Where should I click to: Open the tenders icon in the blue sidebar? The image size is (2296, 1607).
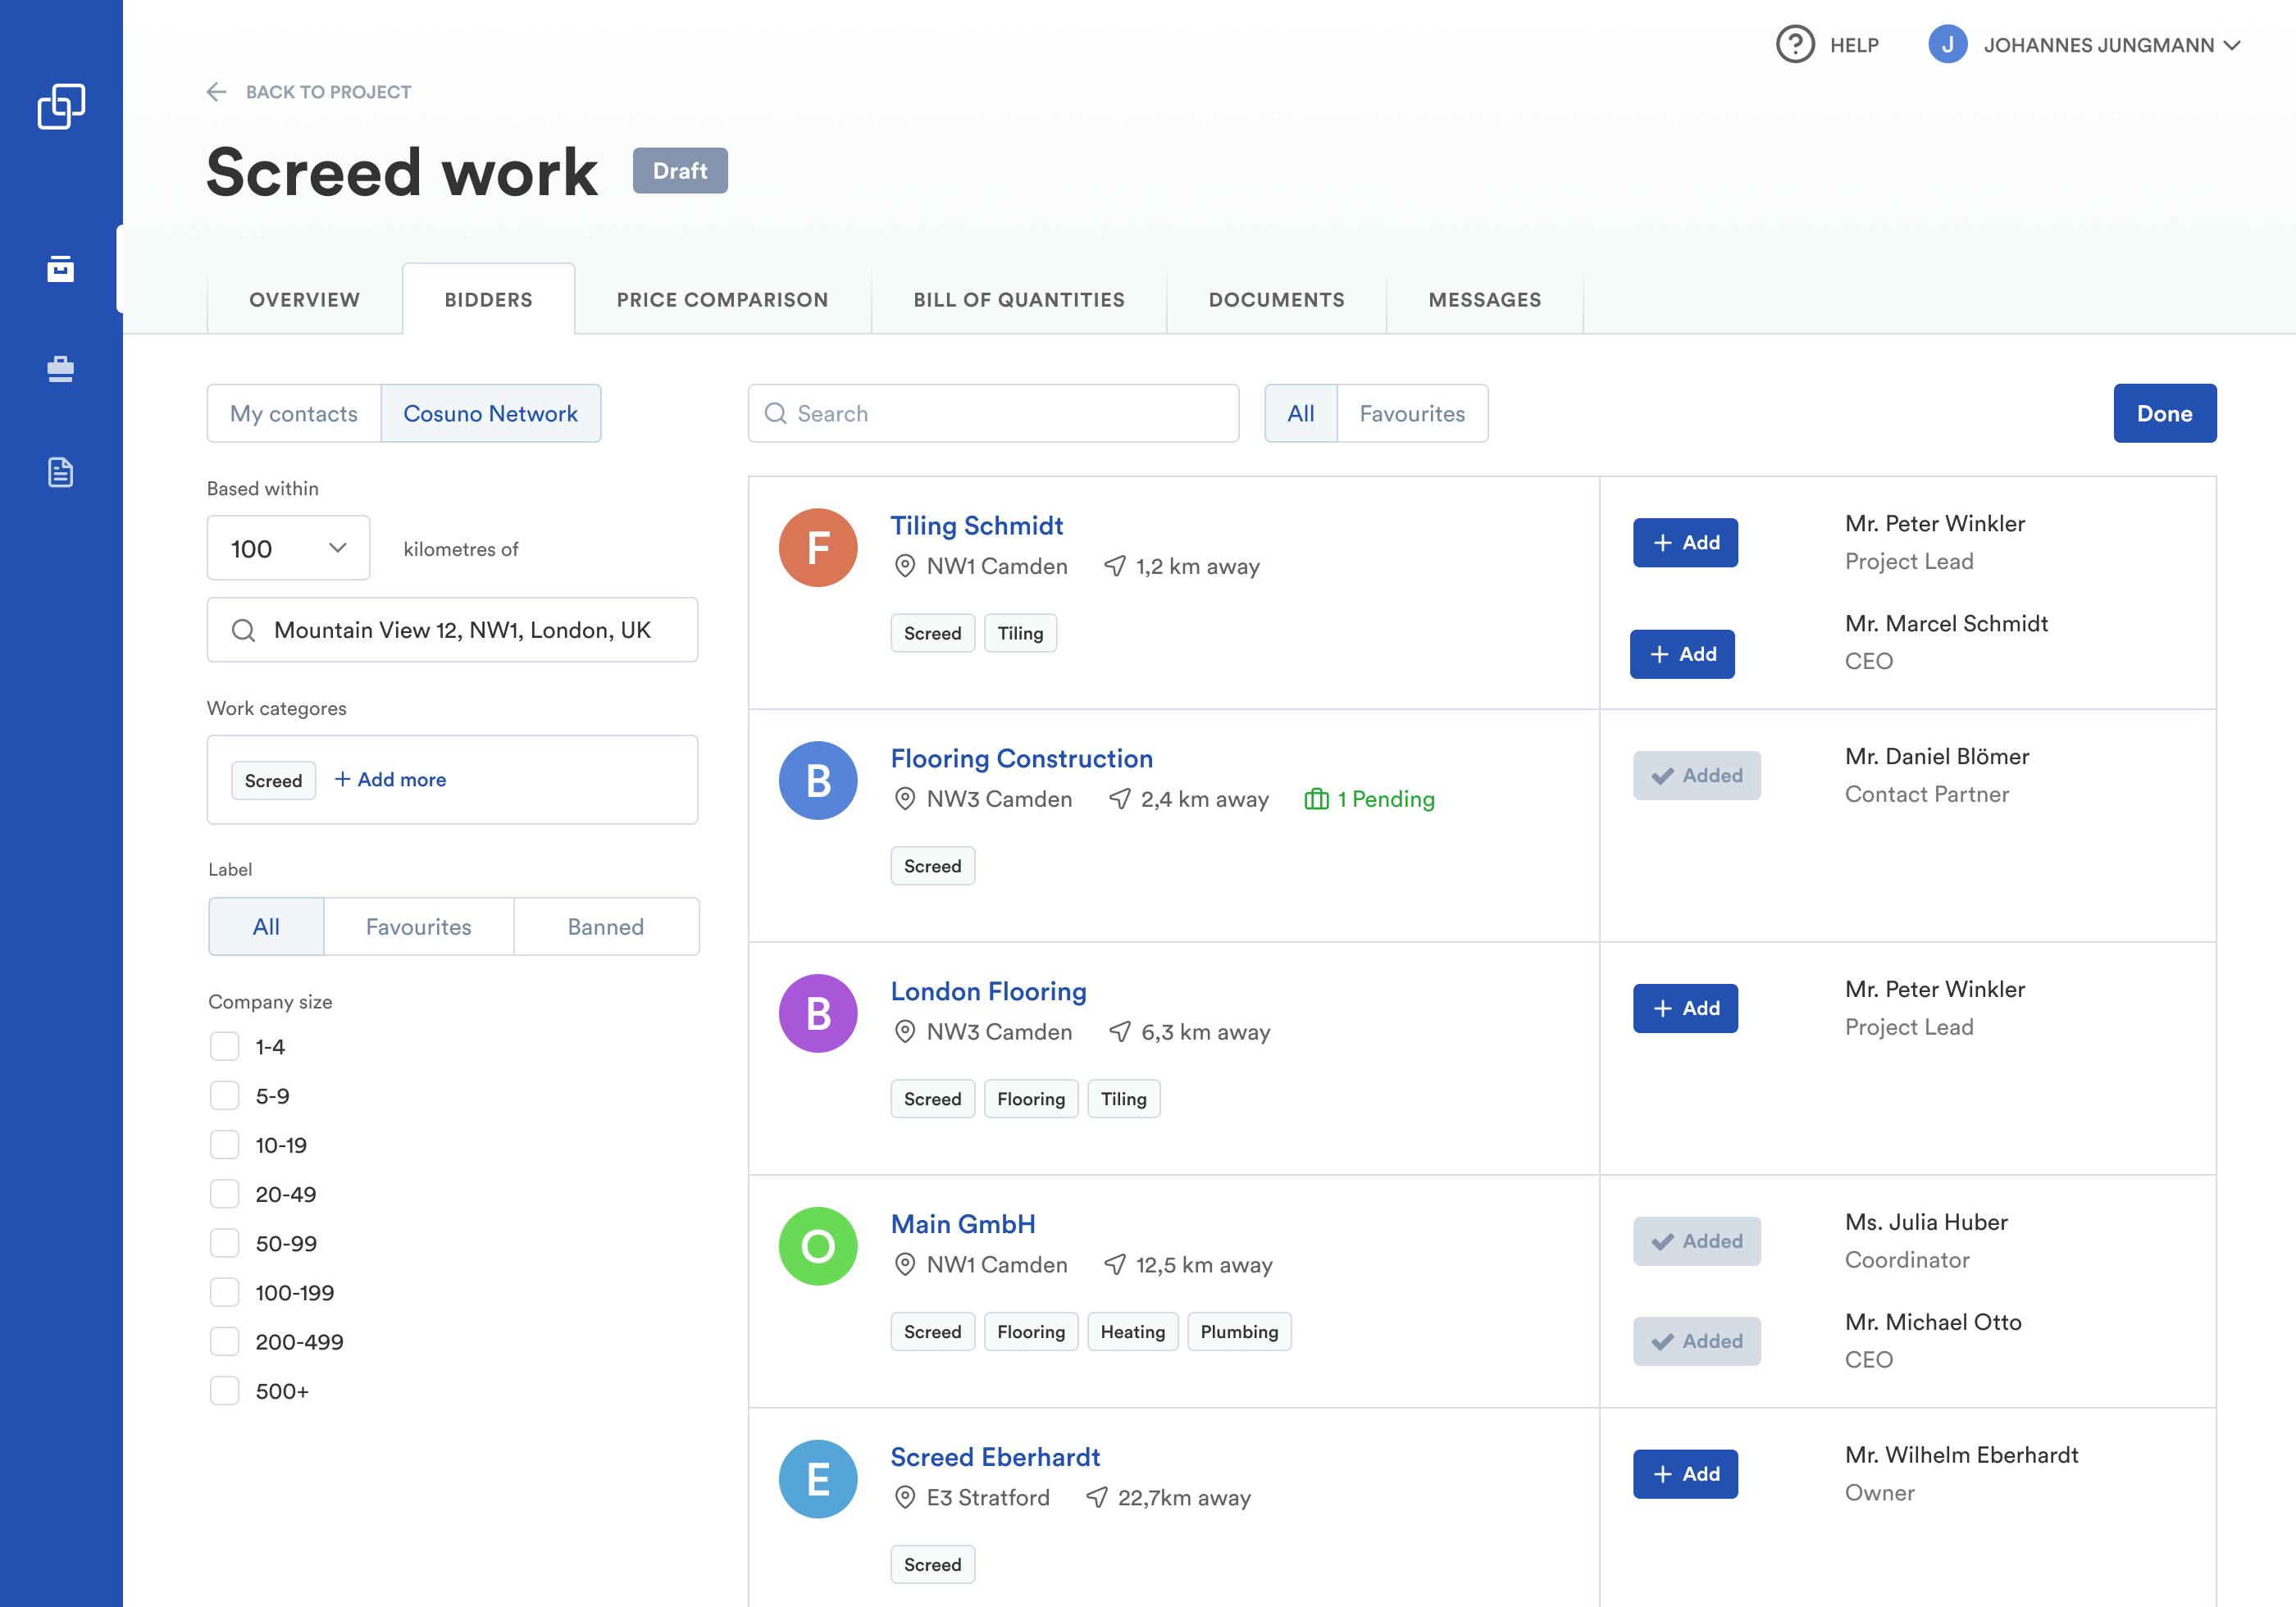tap(61, 268)
